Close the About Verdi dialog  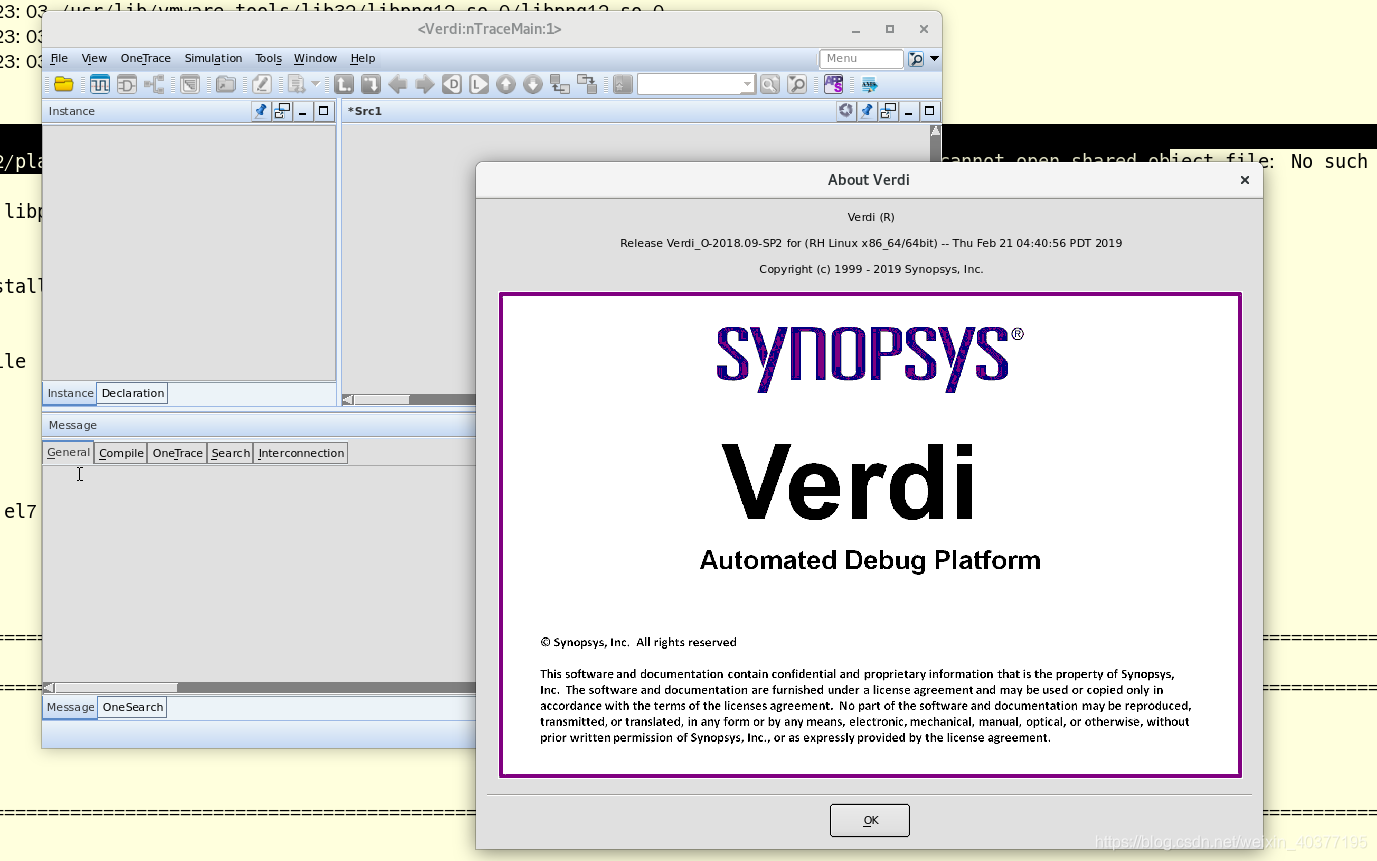pos(1245,180)
